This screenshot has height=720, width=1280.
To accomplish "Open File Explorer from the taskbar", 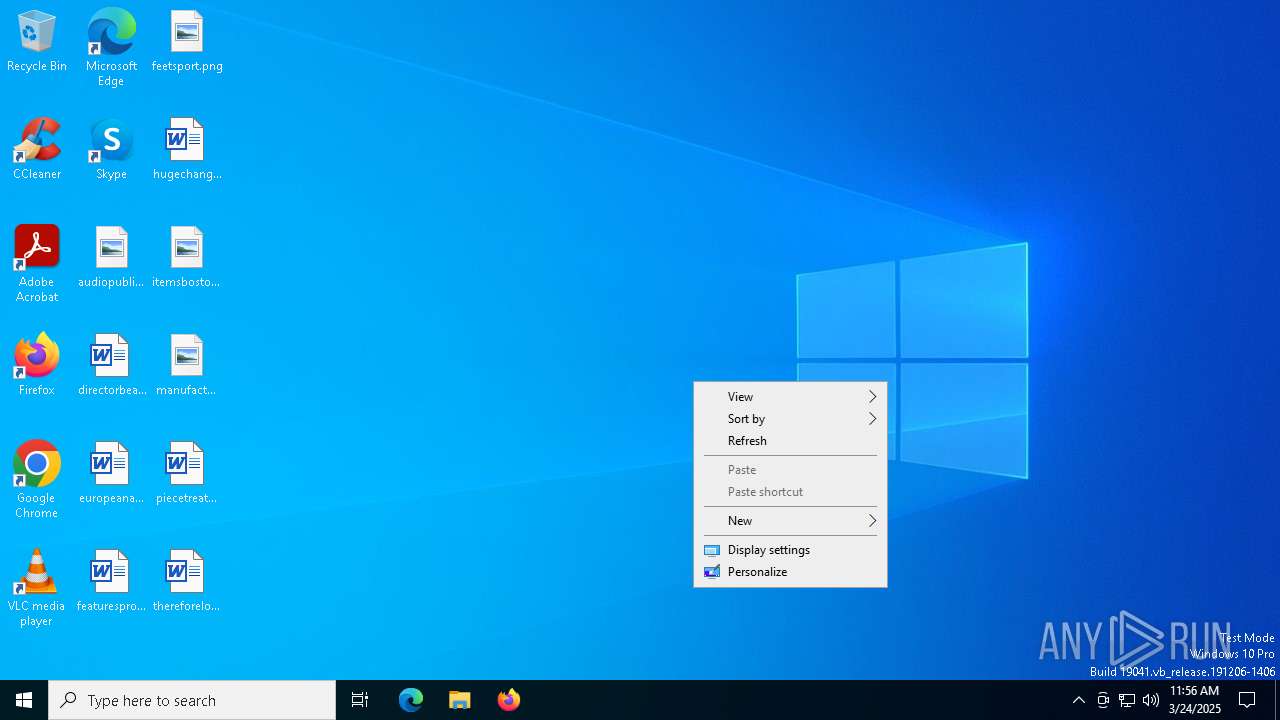I will point(460,700).
